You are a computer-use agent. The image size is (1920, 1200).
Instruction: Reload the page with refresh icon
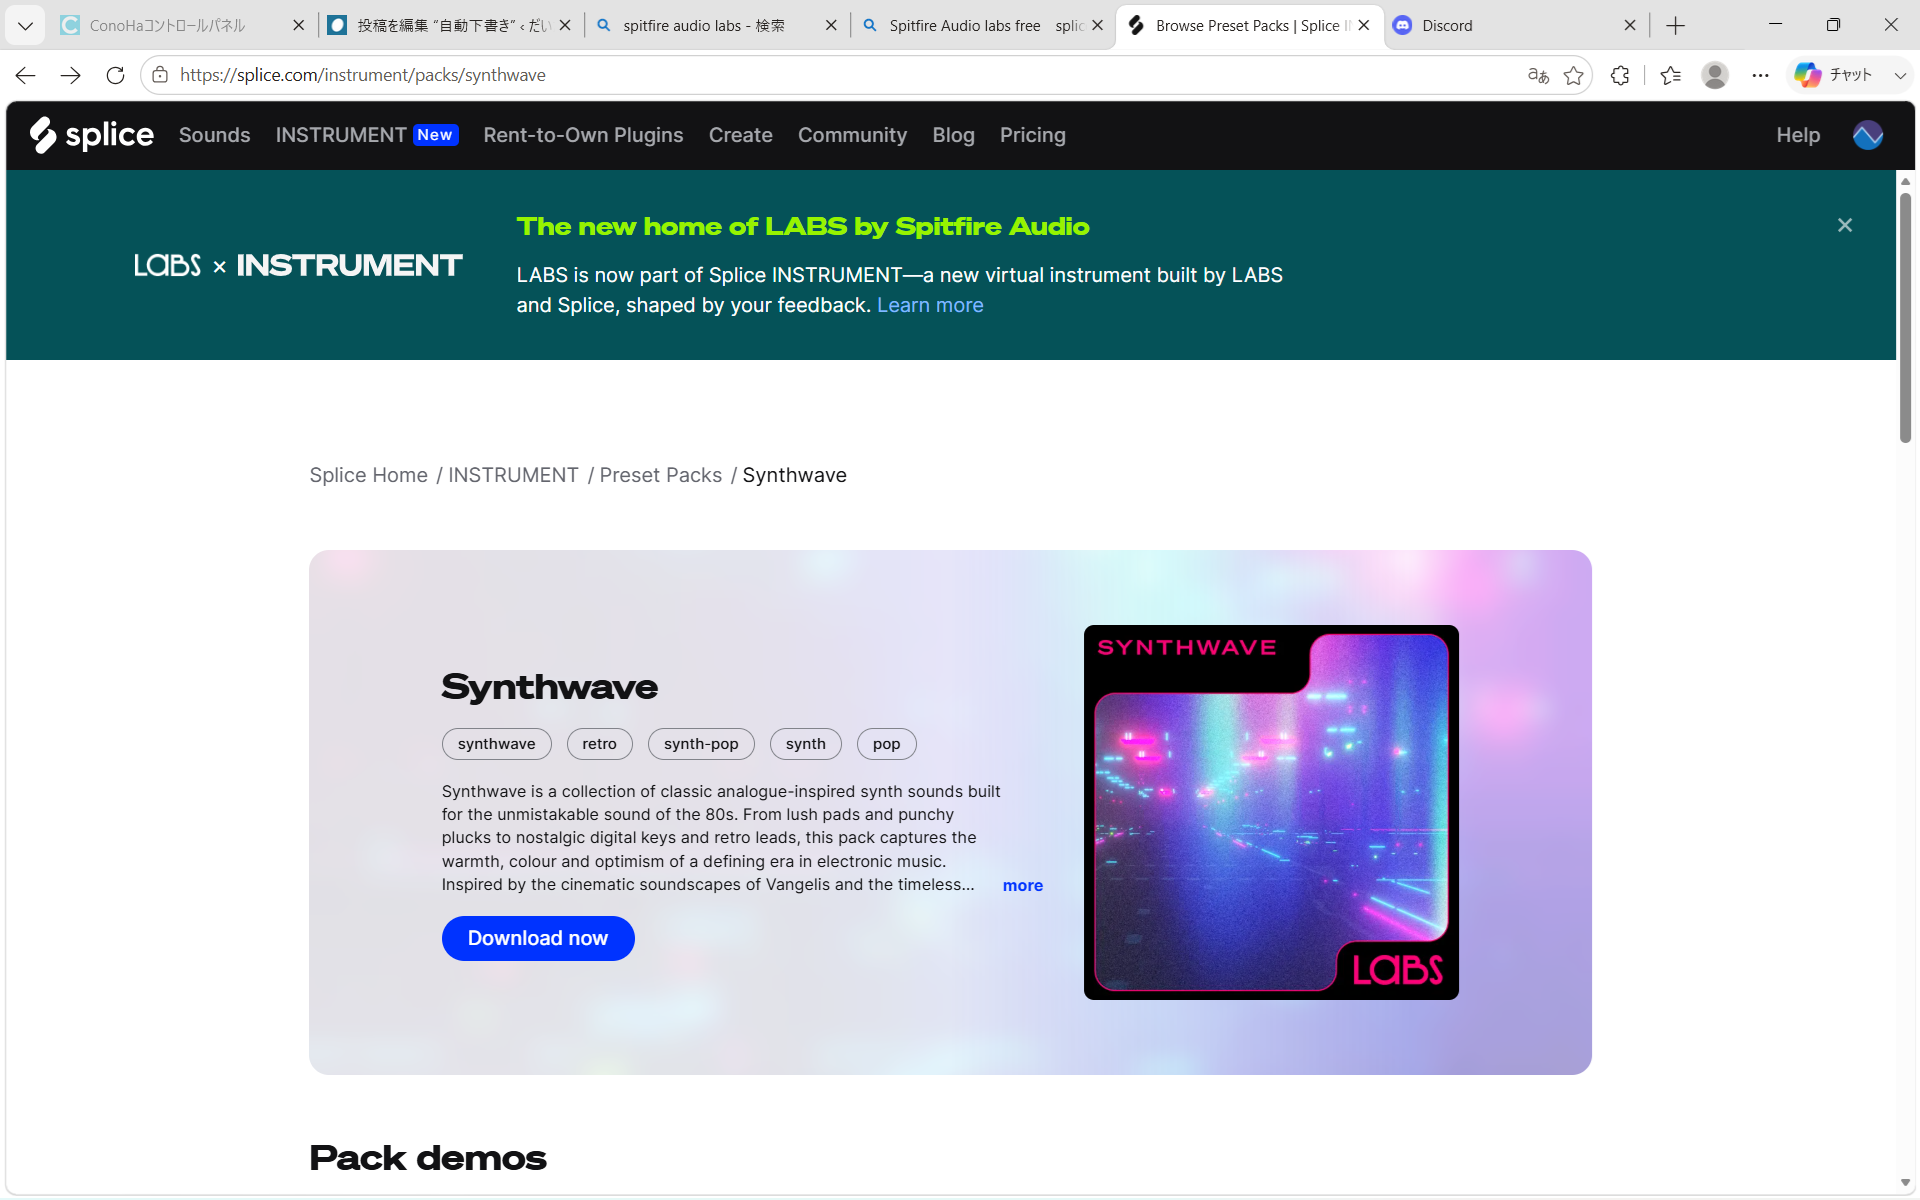tap(115, 75)
